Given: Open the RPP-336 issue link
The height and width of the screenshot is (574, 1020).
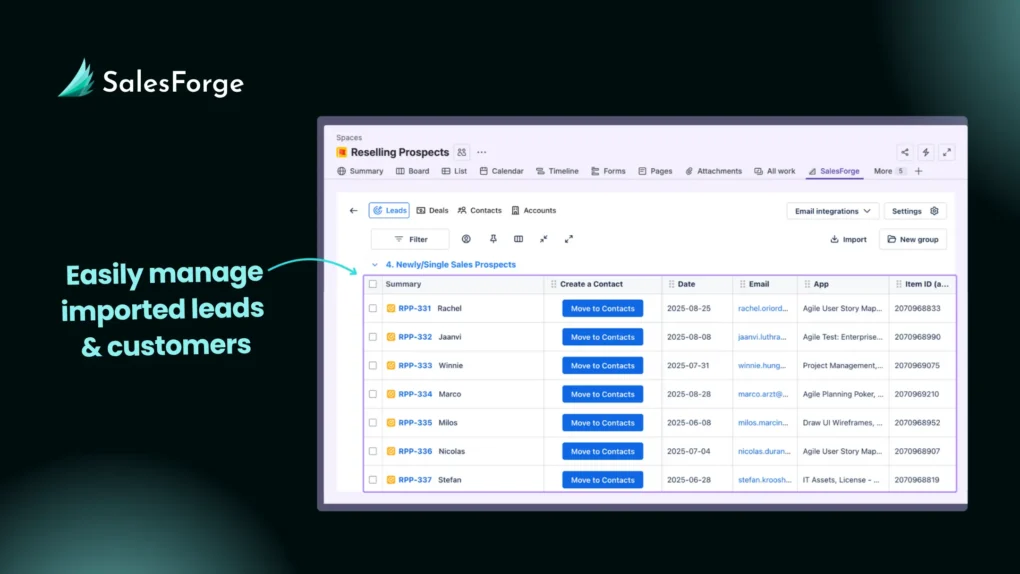Looking at the screenshot, I should click(x=415, y=452).
